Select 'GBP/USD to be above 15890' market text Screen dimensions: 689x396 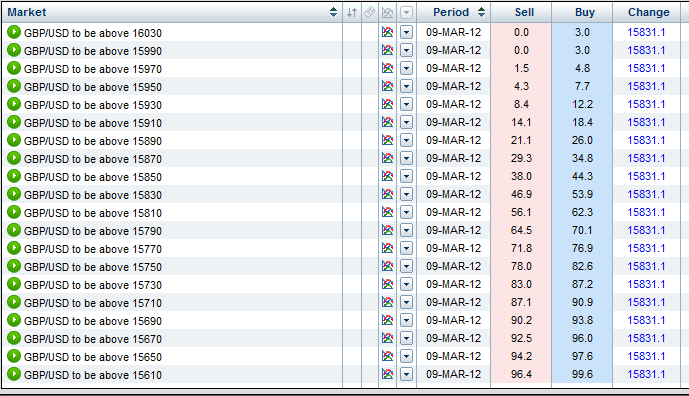click(x=93, y=141)
